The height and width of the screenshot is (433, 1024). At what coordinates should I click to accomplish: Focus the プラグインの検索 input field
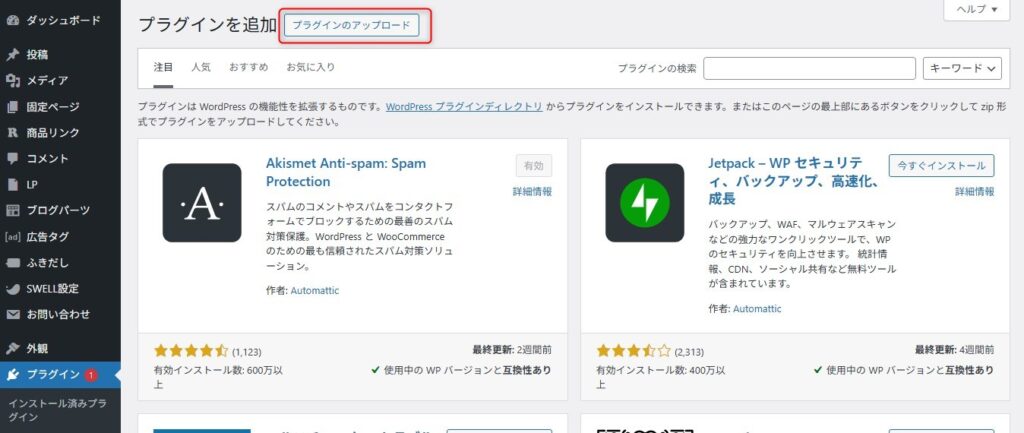[809, 68]
